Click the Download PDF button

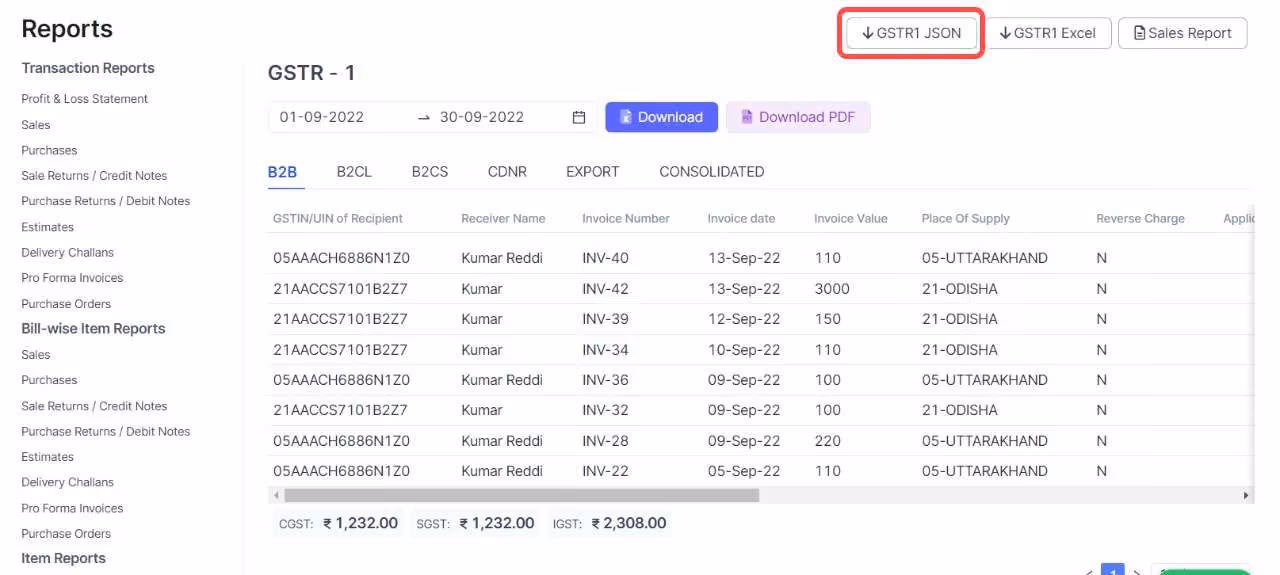(798, 117)
